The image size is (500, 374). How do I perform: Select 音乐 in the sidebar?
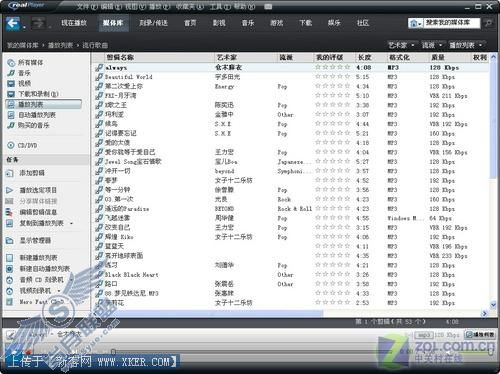point(19,73)
